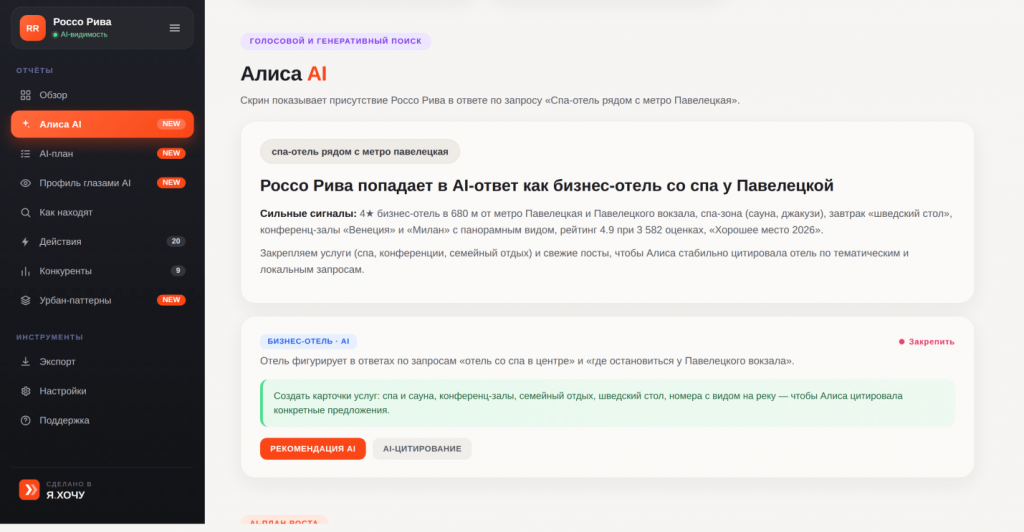
Task: Click the ГОЛОСОВОЙ И ГЕНЕРАТИВНЫЙ ПОИСК badge
Action: coord(336,41)
